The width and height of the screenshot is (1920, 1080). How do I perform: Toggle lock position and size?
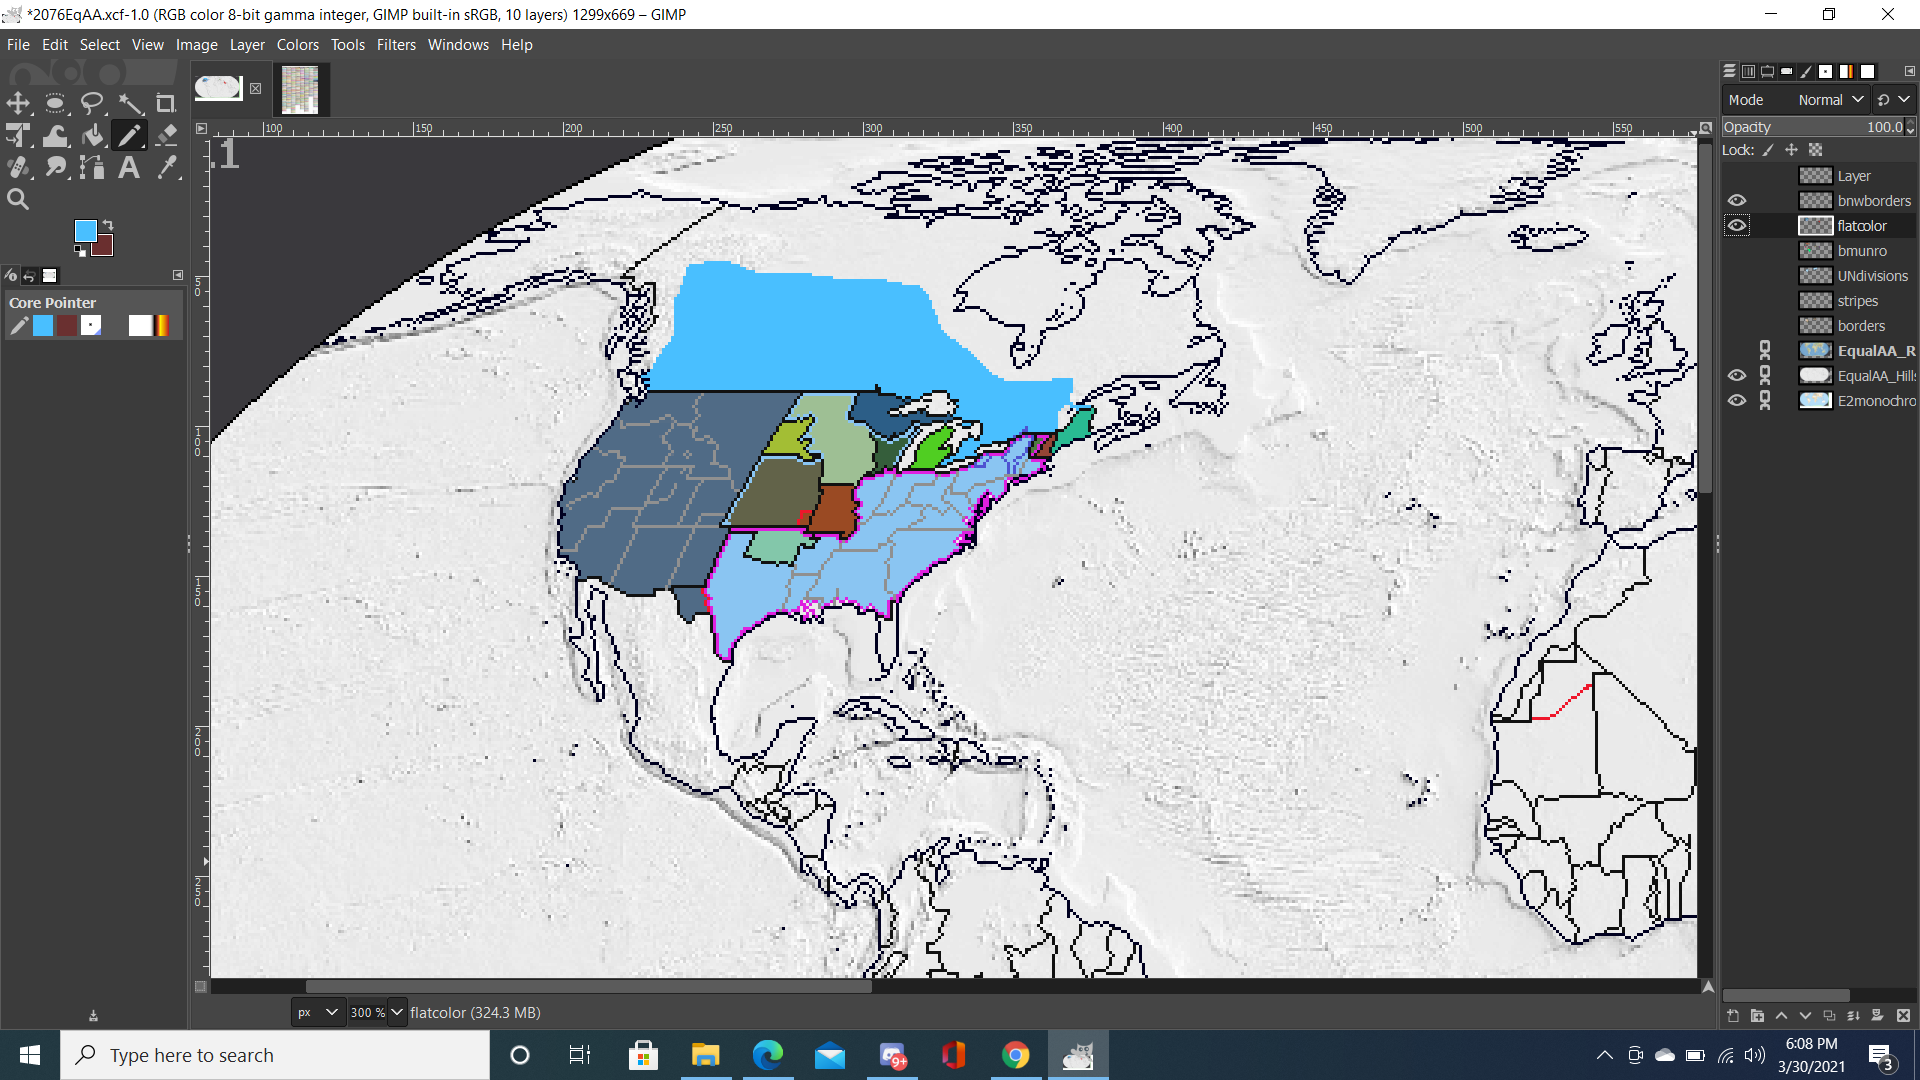pyautogui.click(x=1791, y=150)
